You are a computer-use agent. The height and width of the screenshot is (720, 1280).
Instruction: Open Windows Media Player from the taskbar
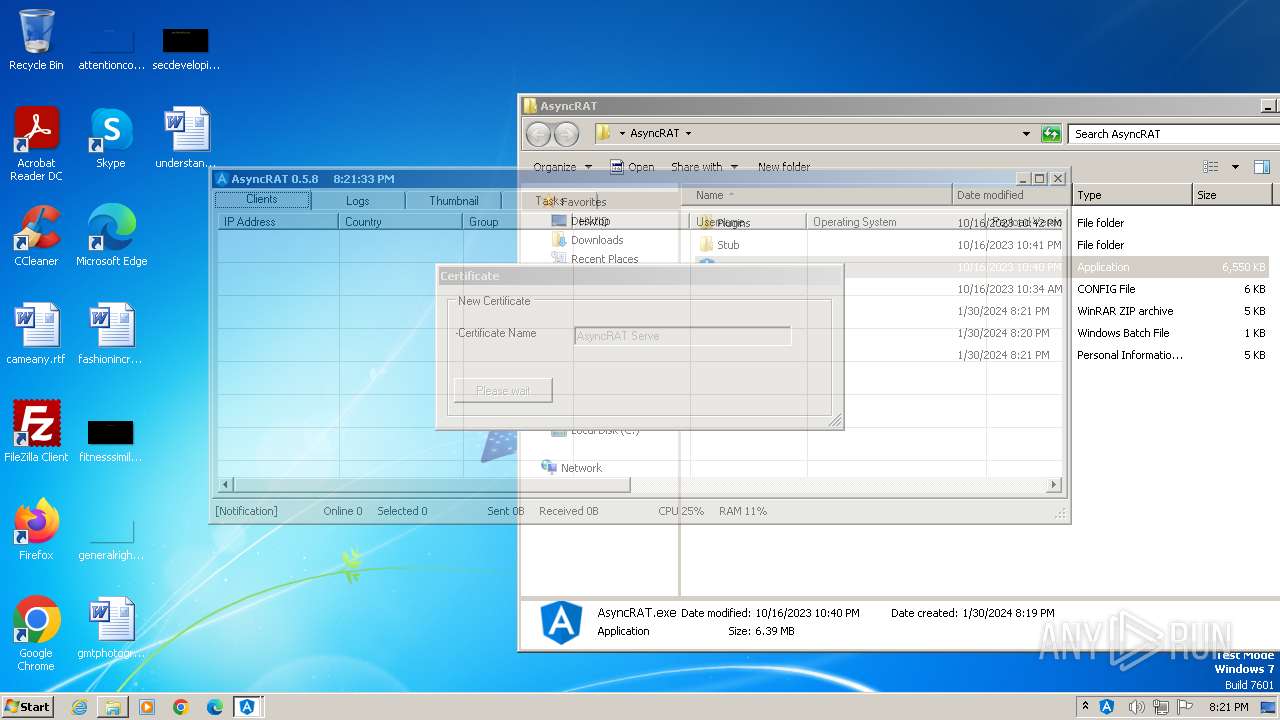pos(147,707)
